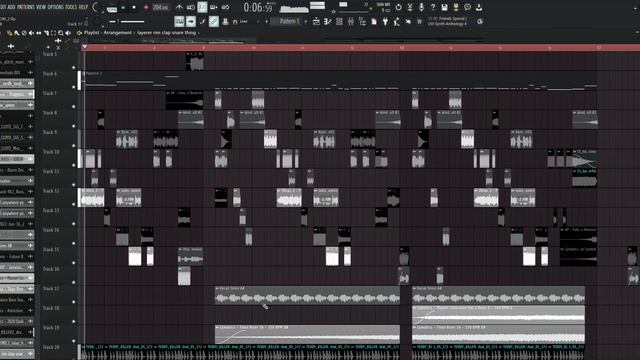Click the power-shaped icon in top toolbar
Viewport: 640px width, 360px height.
coord(398,7)
